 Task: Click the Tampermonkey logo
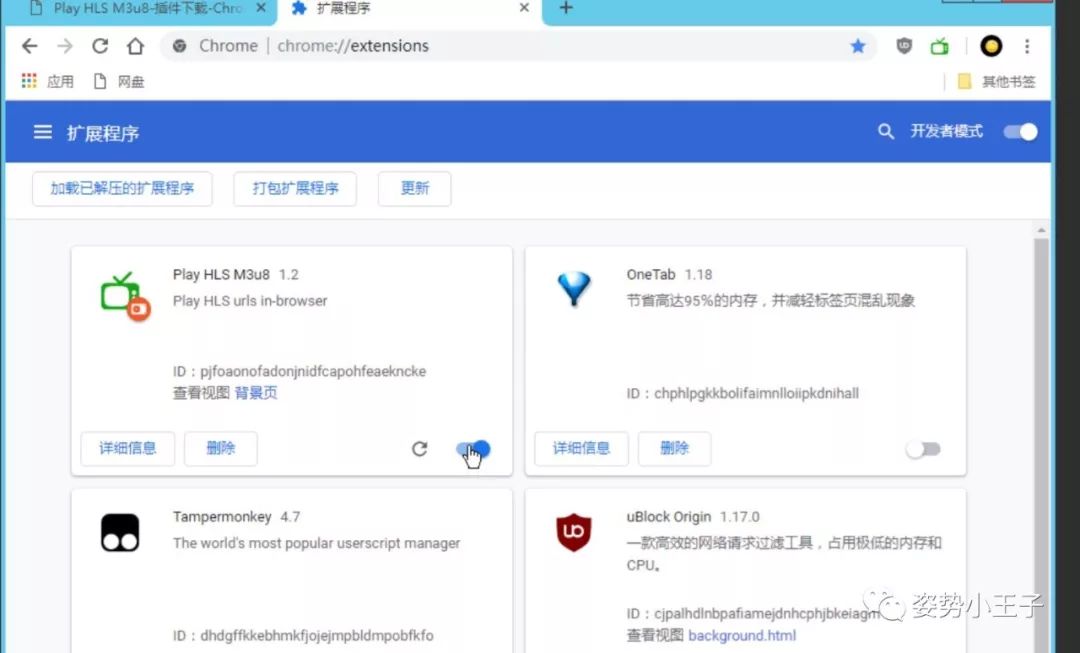tap(120, 532)
